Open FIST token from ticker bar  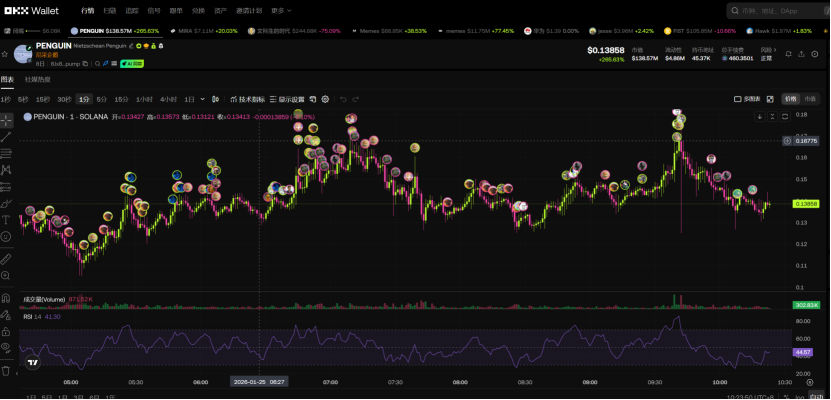click(701, 31)
